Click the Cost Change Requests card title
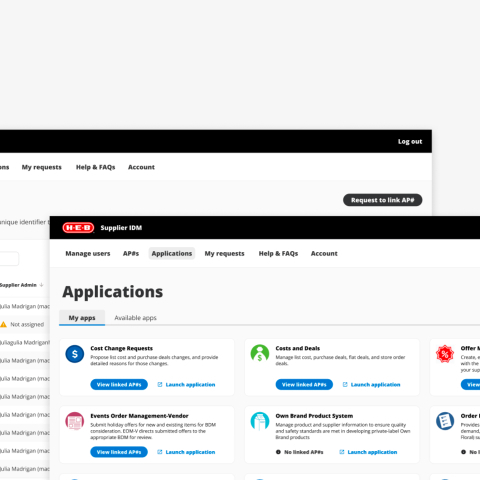 [x=122, y=348]
